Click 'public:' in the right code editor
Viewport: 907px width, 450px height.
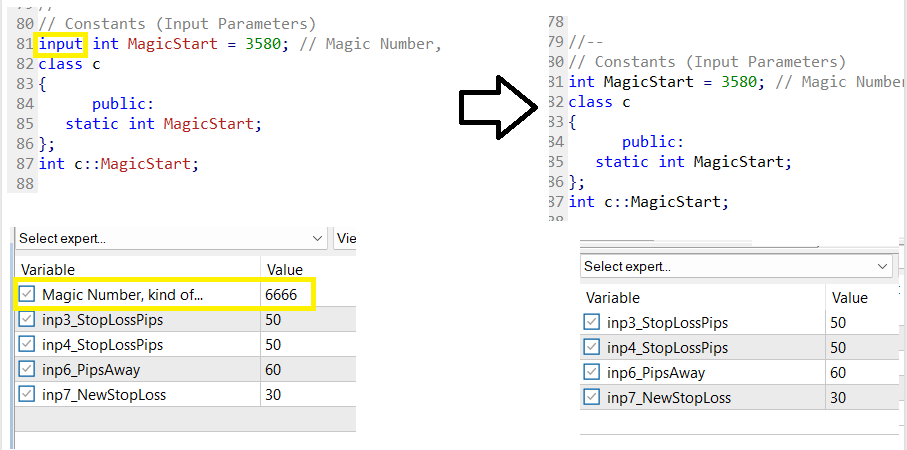click(653, 142)
